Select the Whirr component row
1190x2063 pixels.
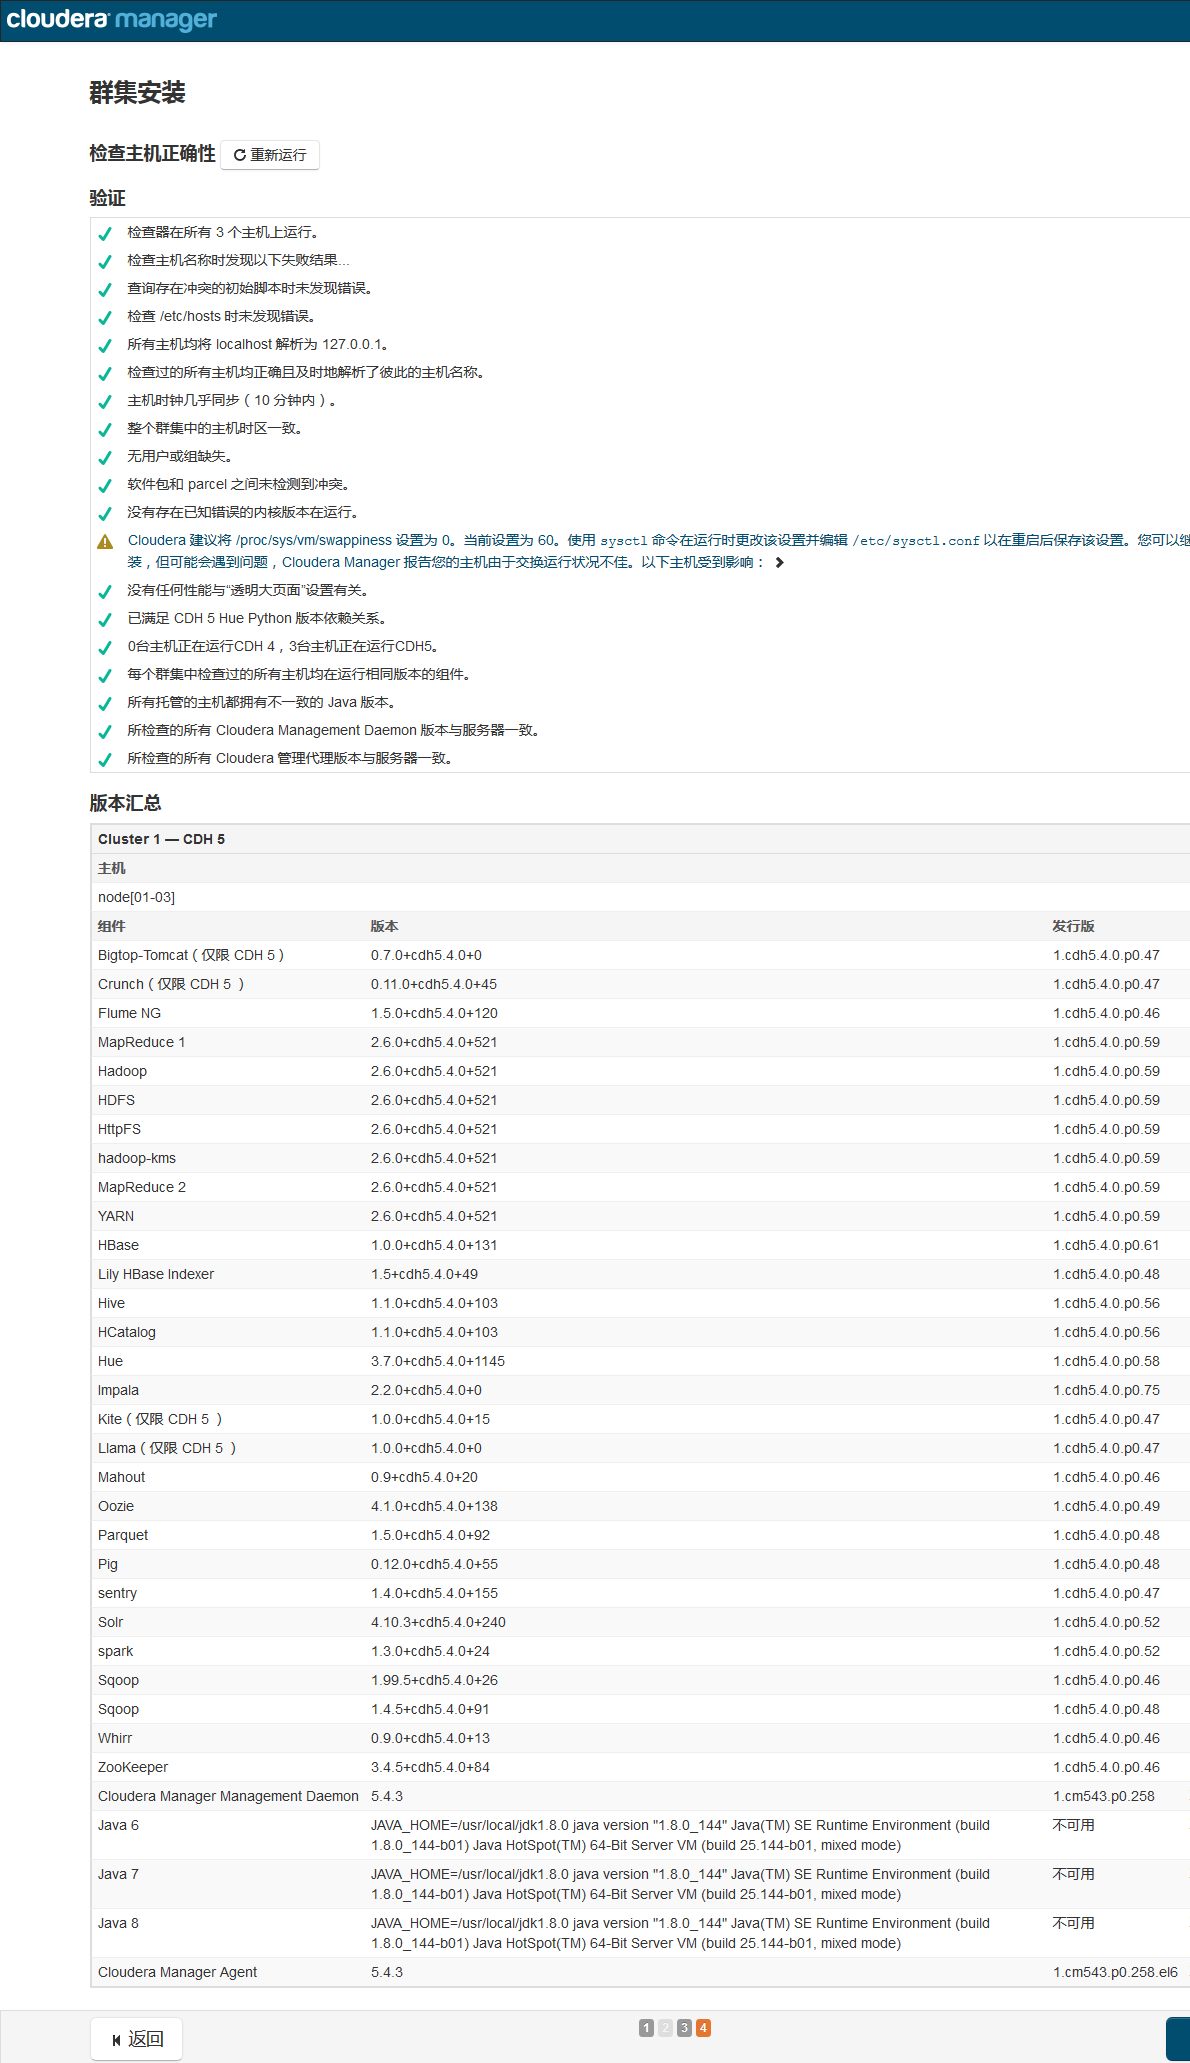(x=640, y=1738)
